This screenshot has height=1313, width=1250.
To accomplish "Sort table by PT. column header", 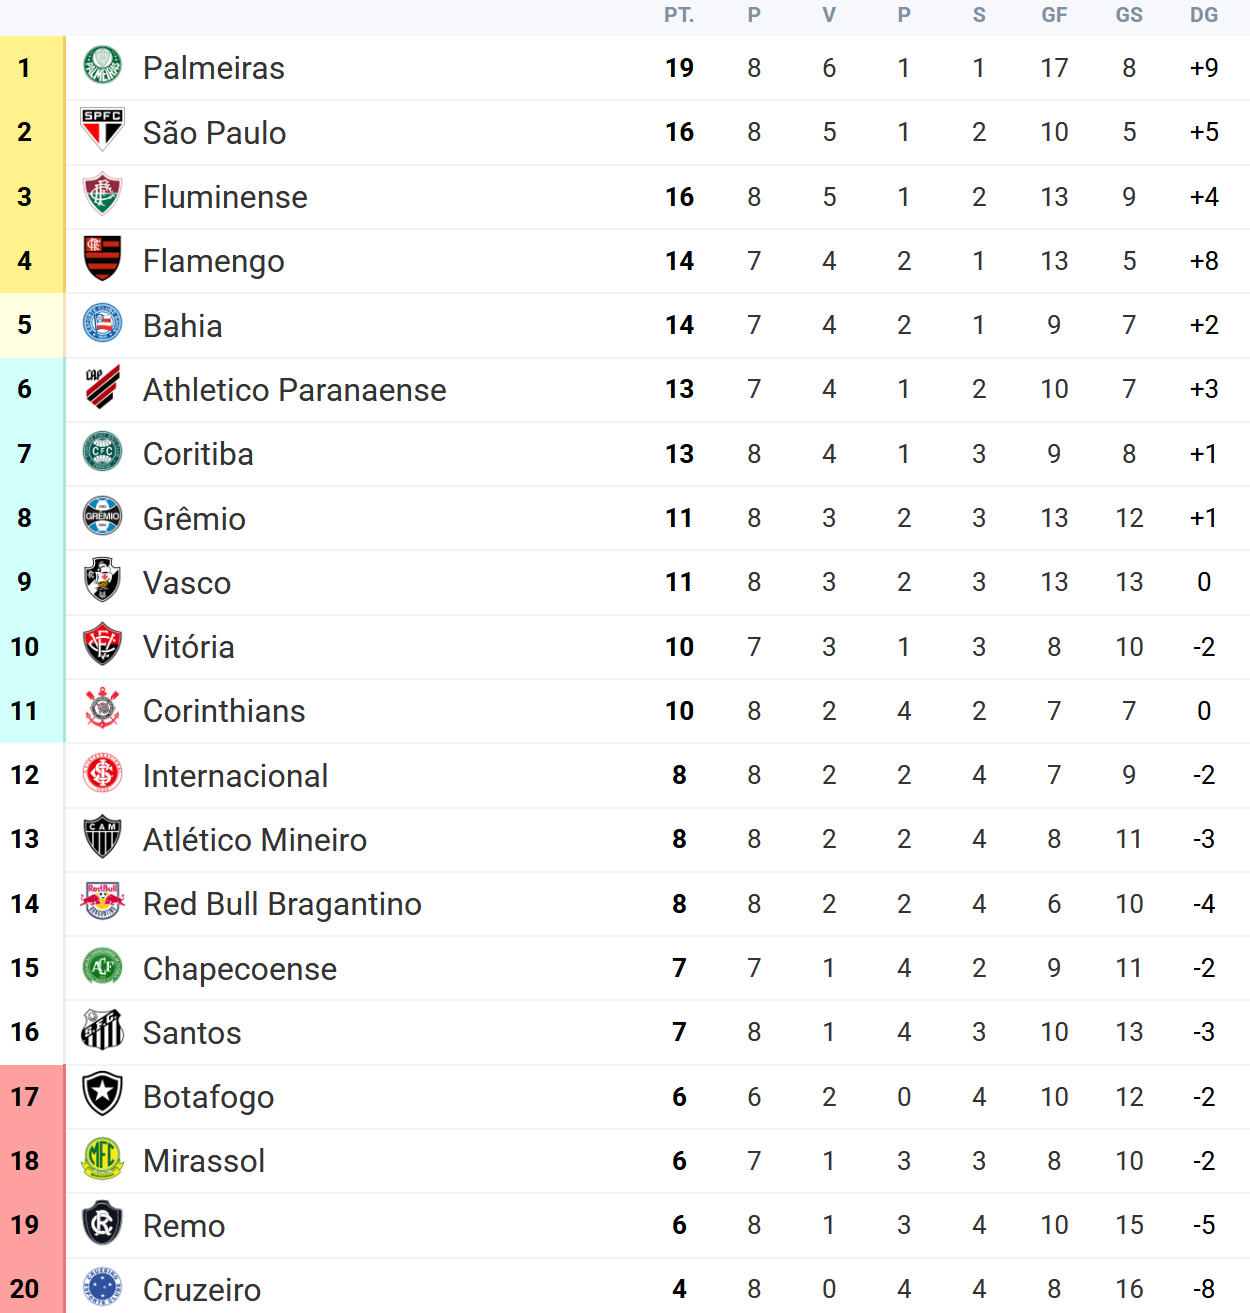I will click(x=679, y=15).
